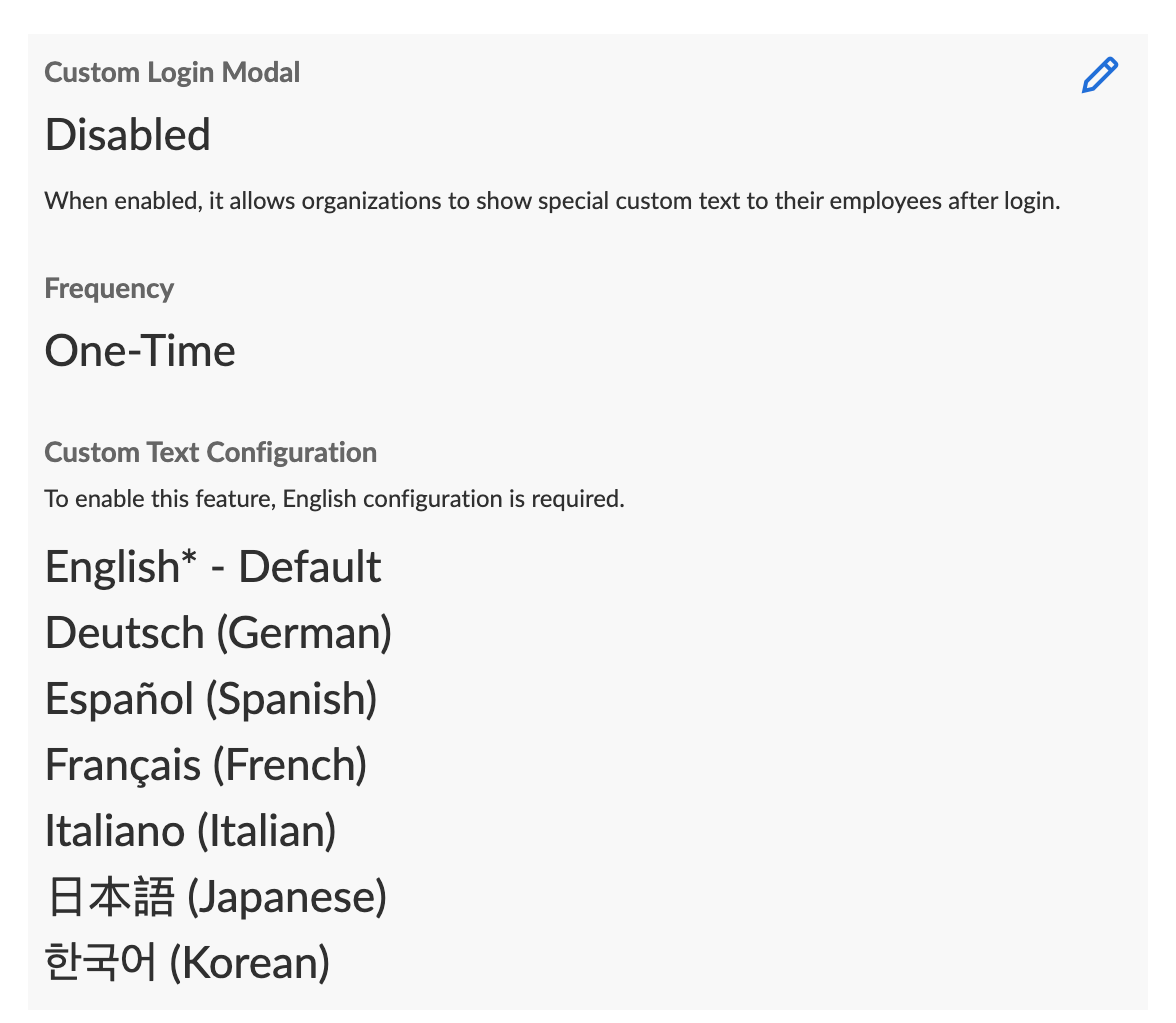Click the '(Japanese)' parenthetical label
The width and height of the screenshot is (1176, 1023).
[x=286, y=897]
